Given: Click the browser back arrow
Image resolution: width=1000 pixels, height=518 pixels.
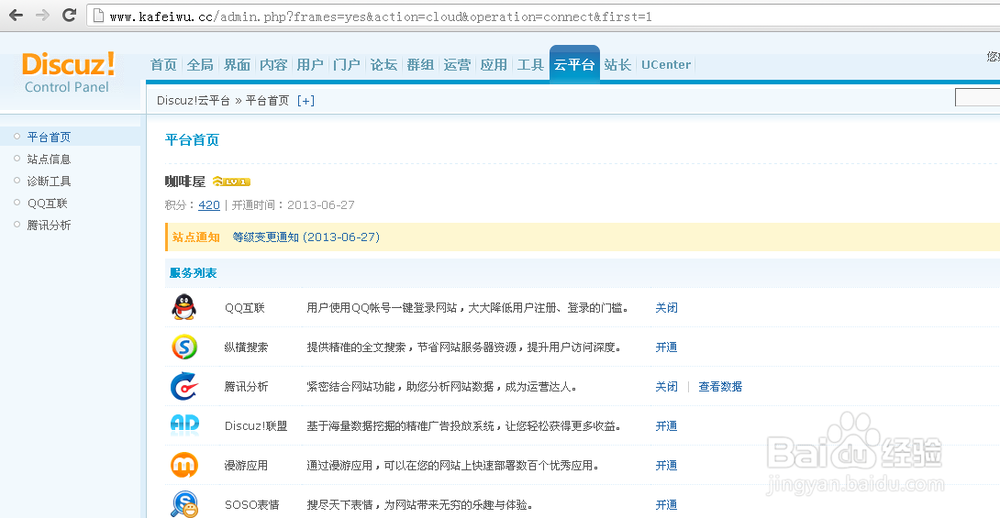Looking at the screenshot, I should point(15,15).
